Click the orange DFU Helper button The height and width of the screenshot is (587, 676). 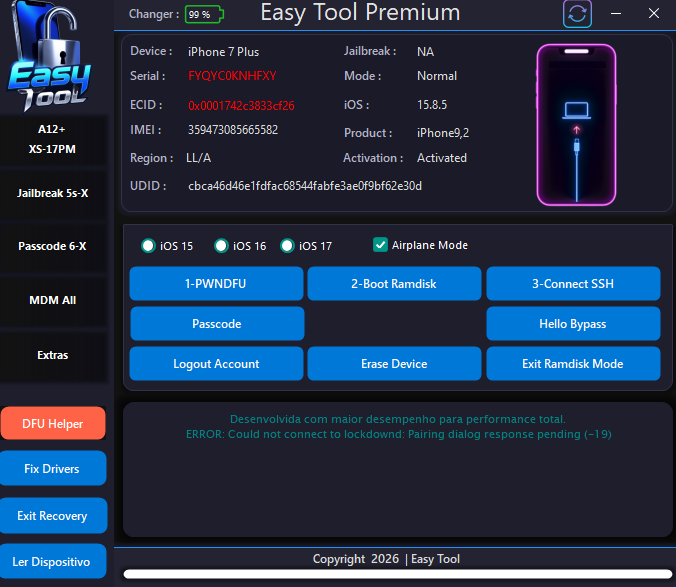[53, 424]
